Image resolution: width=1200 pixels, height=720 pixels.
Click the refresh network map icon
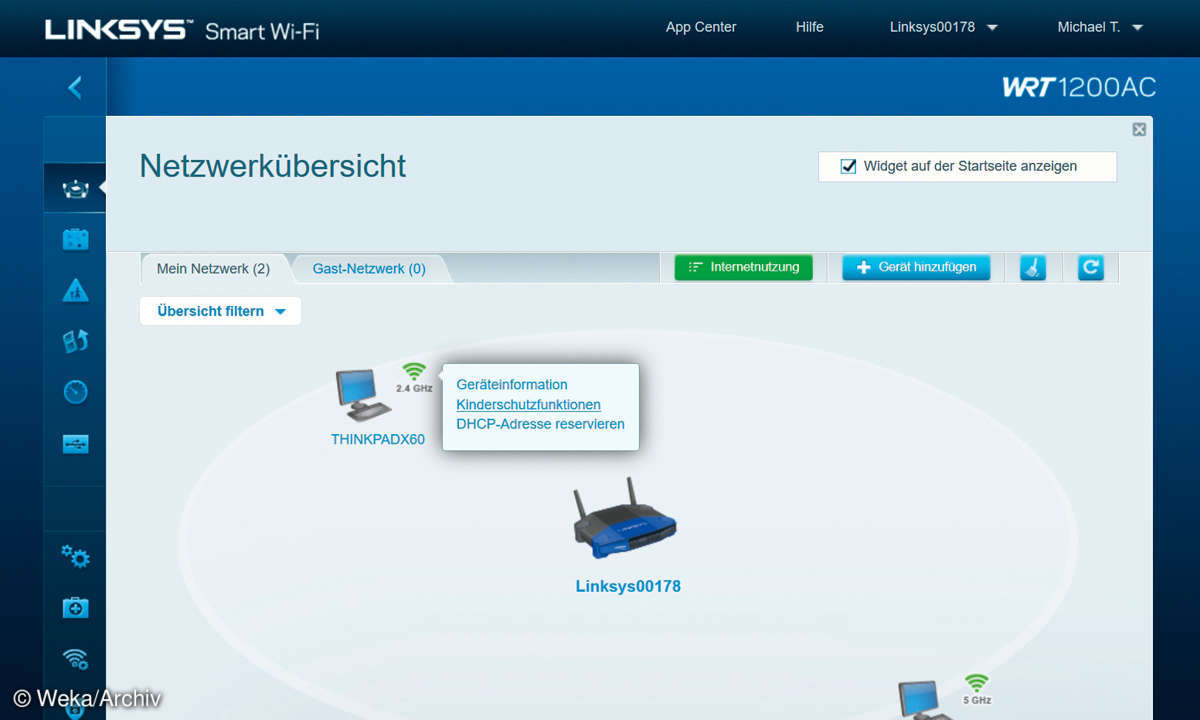coord(1091,267)
